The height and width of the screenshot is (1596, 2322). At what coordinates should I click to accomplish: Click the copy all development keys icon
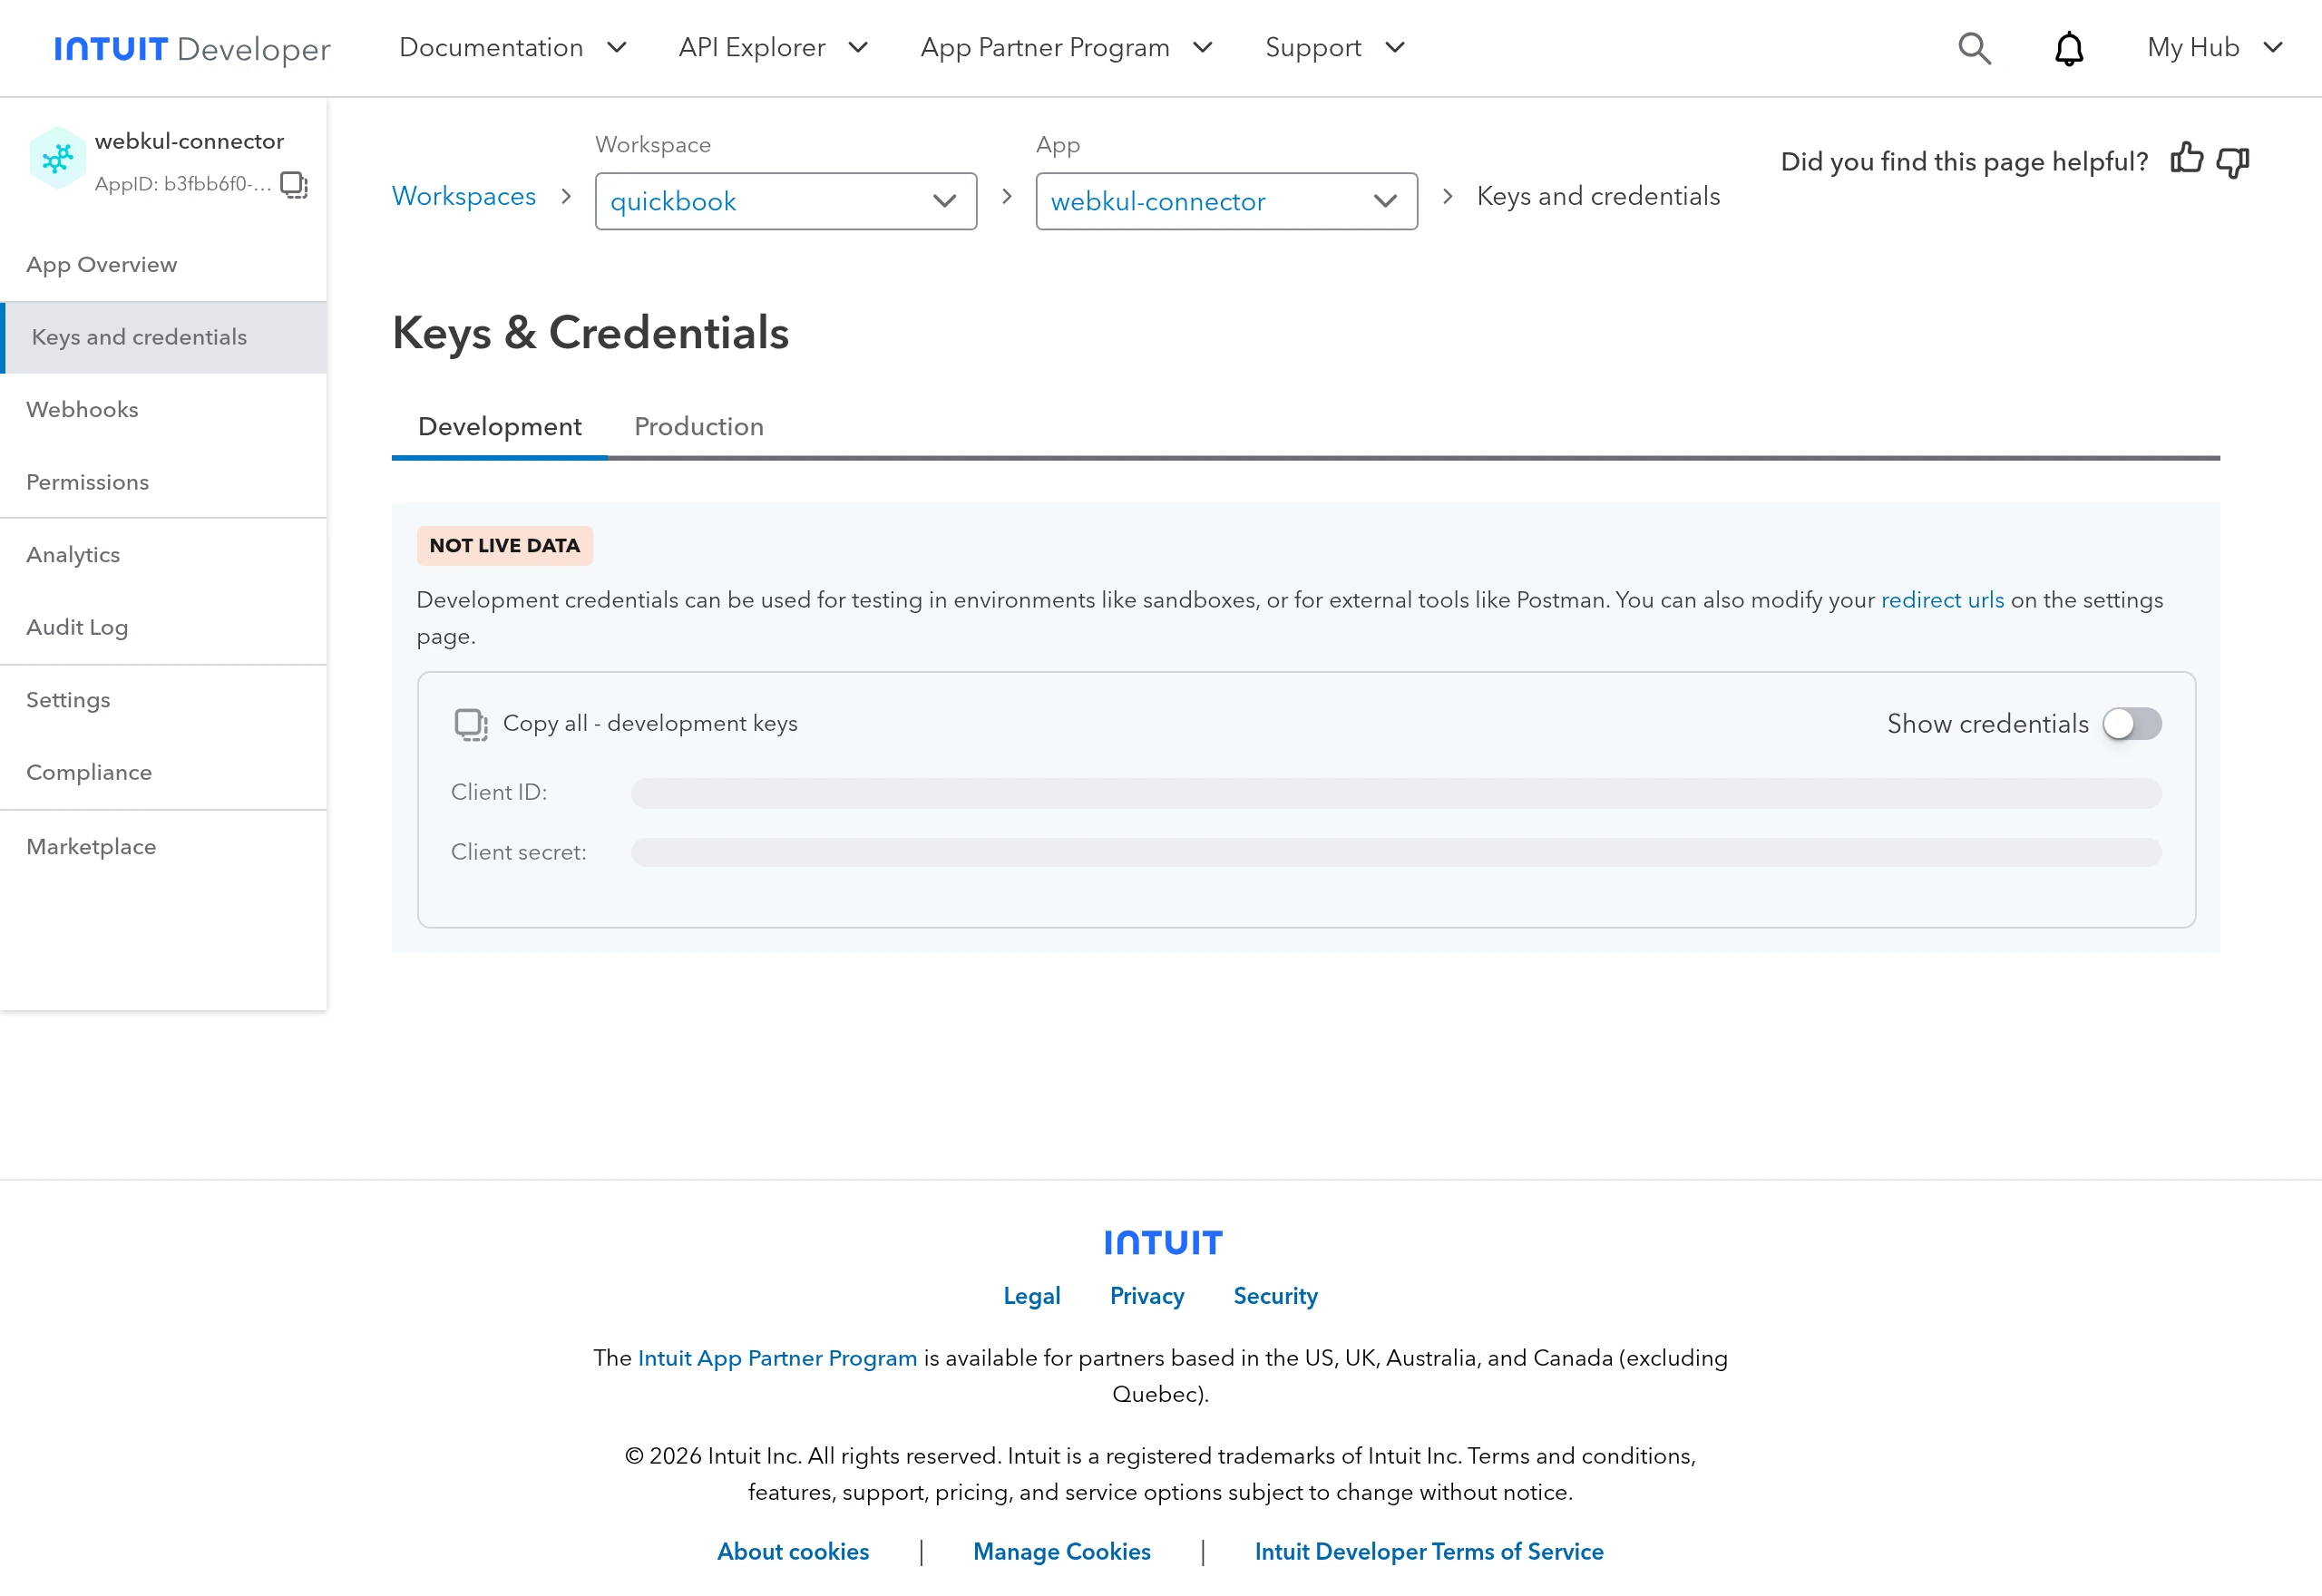point(471,724)
